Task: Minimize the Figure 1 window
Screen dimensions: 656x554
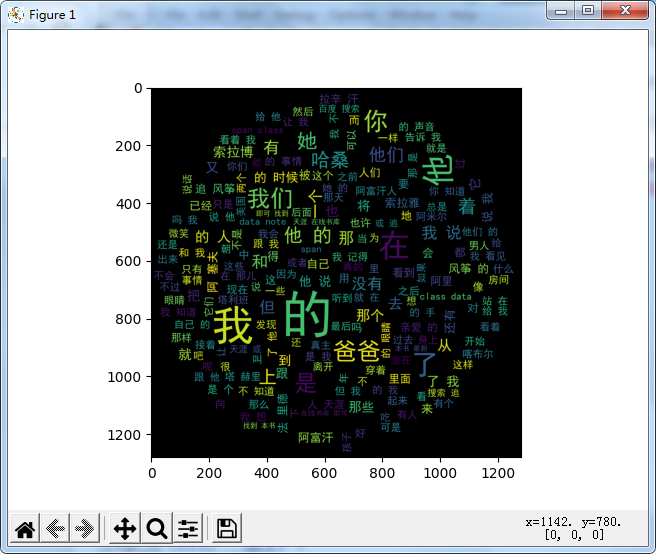Action: tap(561, 11)
